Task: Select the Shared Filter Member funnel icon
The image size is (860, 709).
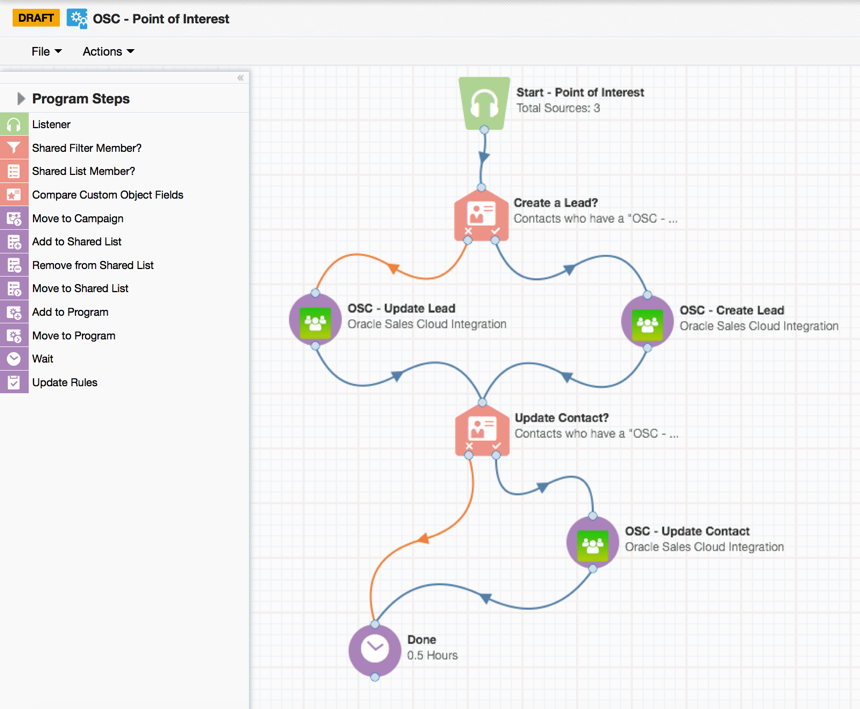Action: click(x=14, y=148)
